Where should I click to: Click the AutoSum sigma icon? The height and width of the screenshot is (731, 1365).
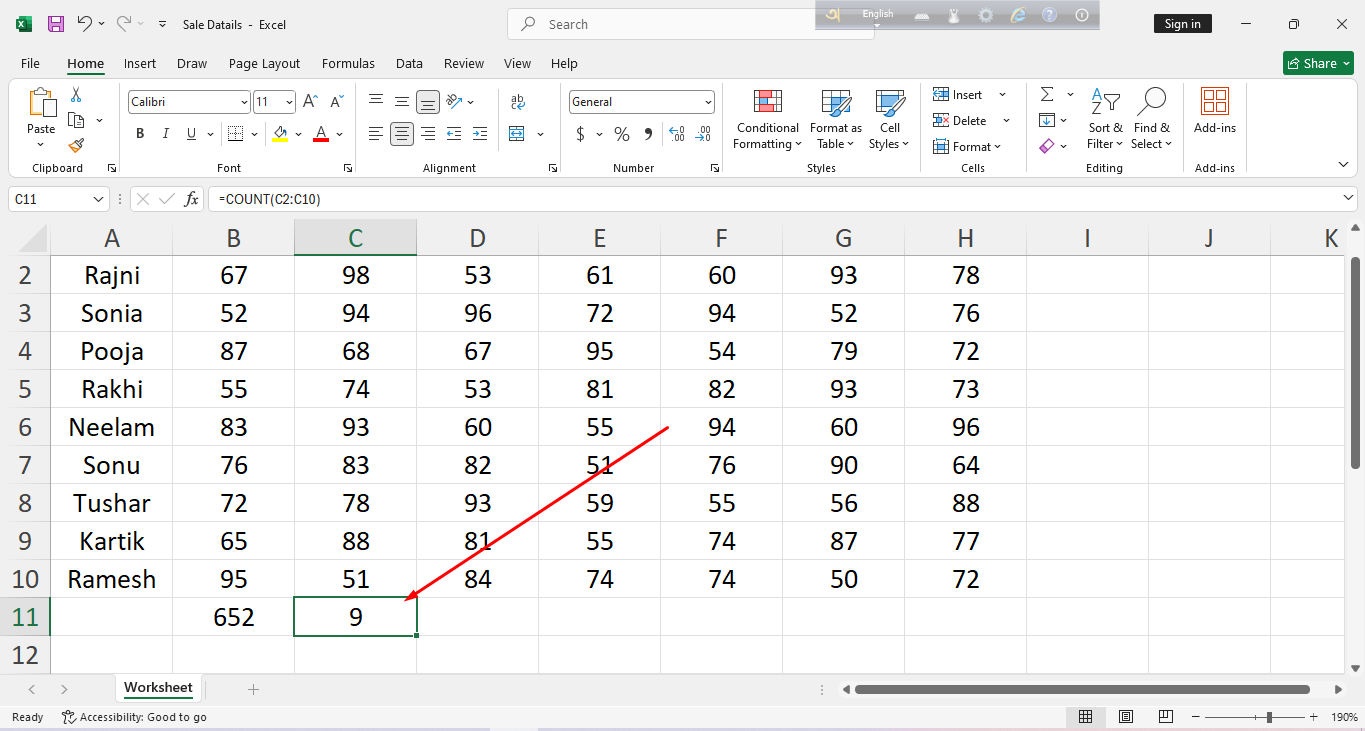point(1047,95)
